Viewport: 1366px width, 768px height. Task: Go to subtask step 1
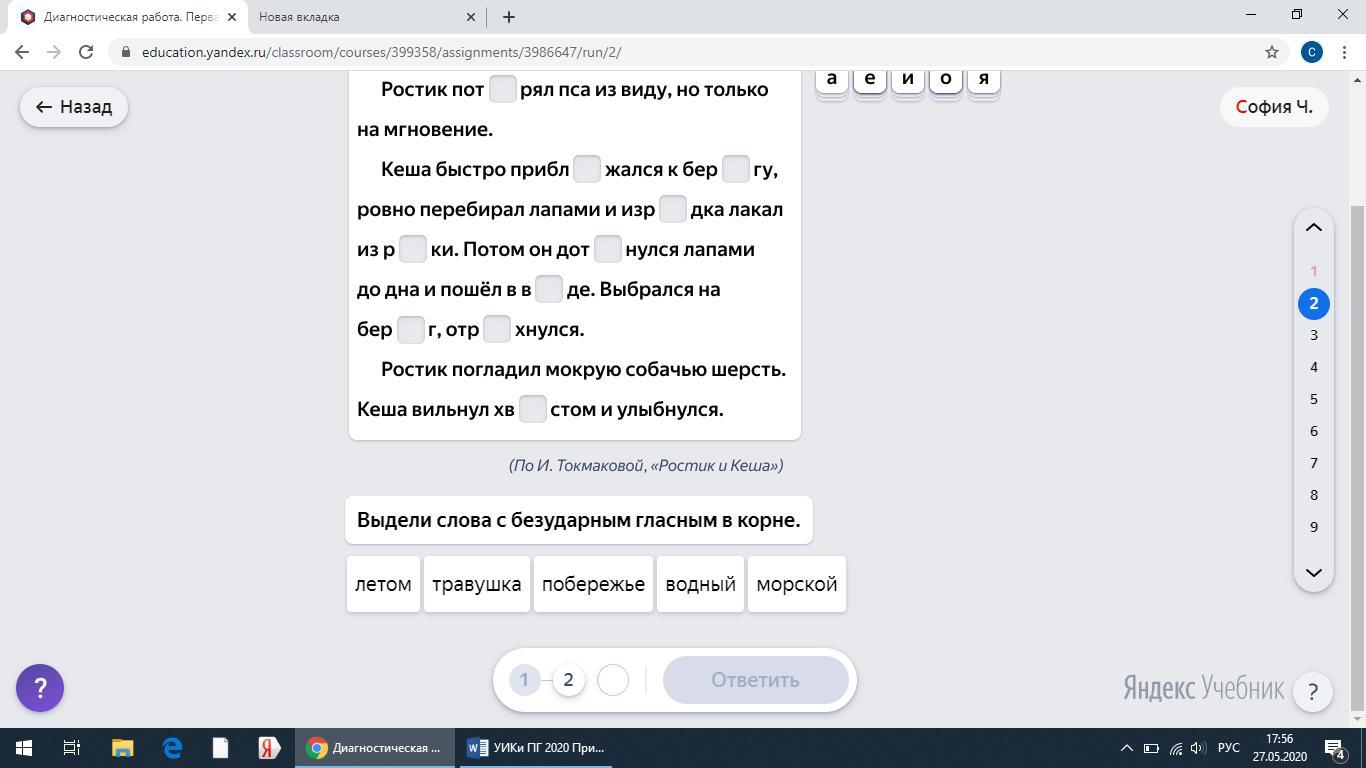point(524,680)
